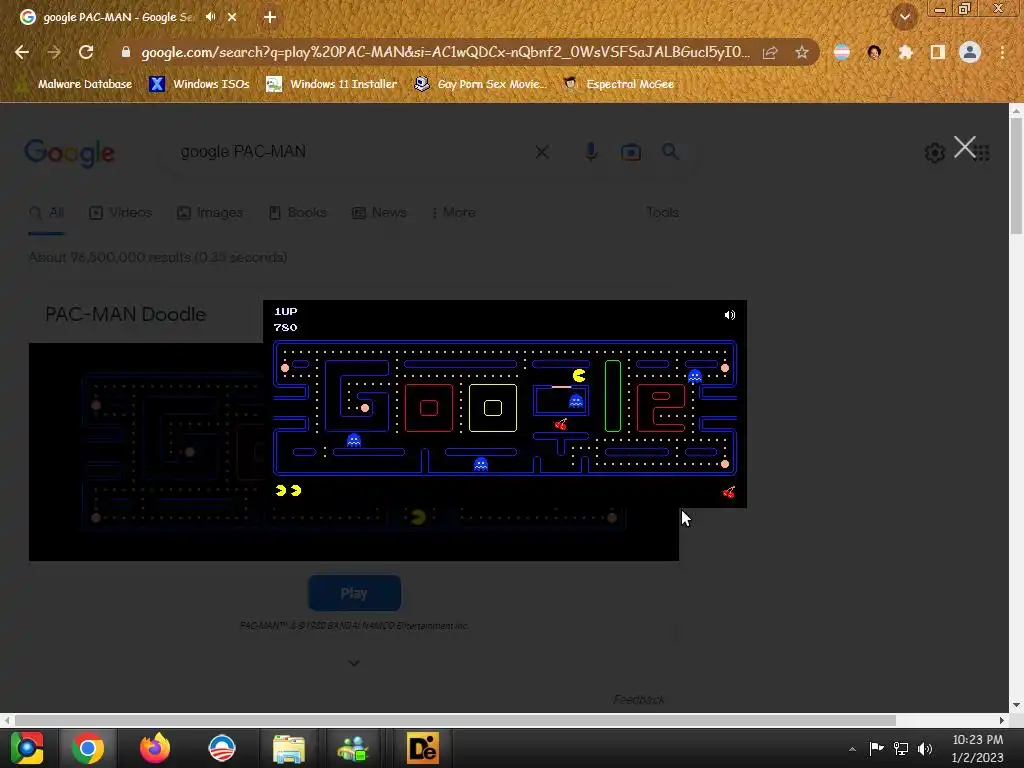Bookmark this page with the star
This screenshot has height=768, width=1024.
(x=802, y=52)
